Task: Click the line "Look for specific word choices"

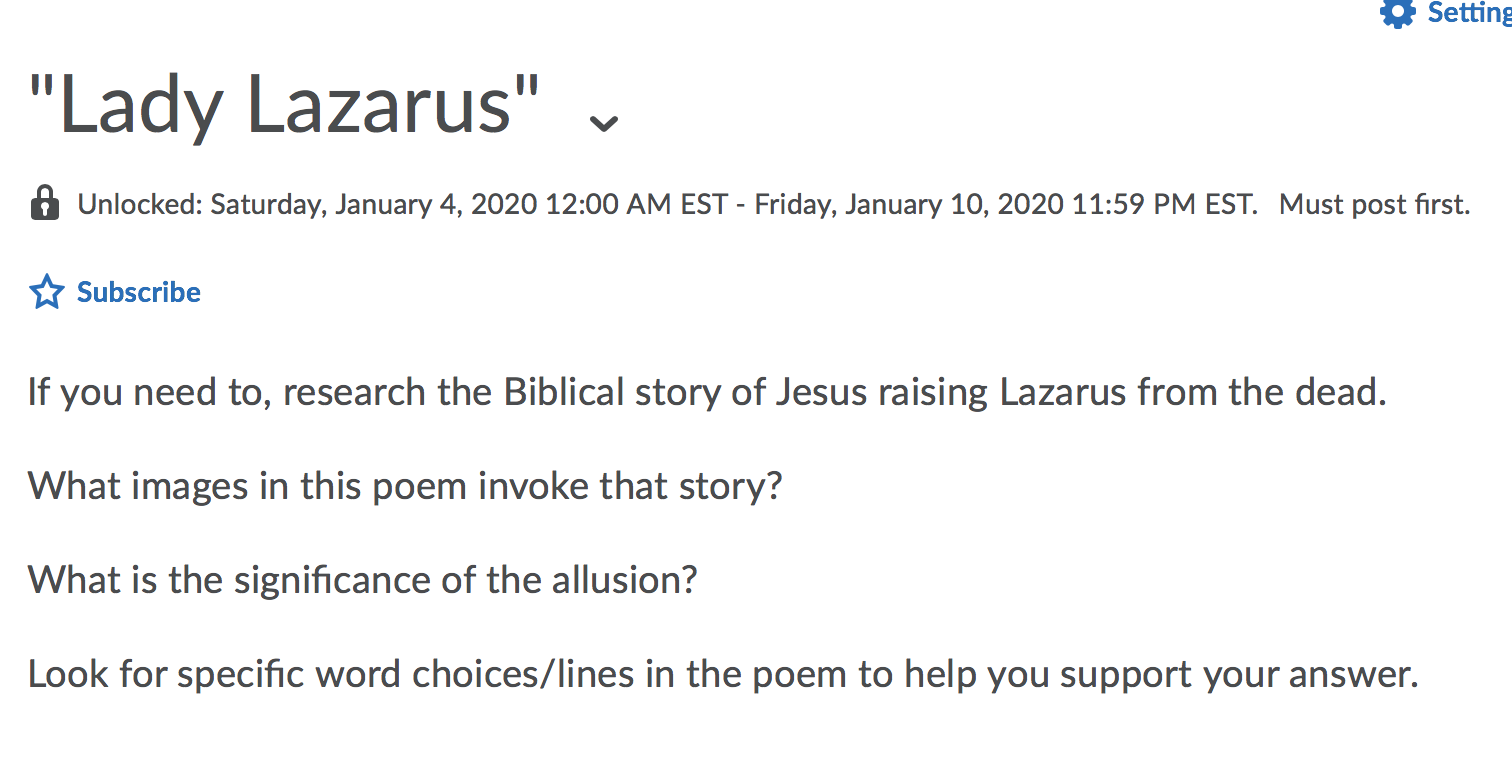Action: pyautogui.click(x=723, y=674)
